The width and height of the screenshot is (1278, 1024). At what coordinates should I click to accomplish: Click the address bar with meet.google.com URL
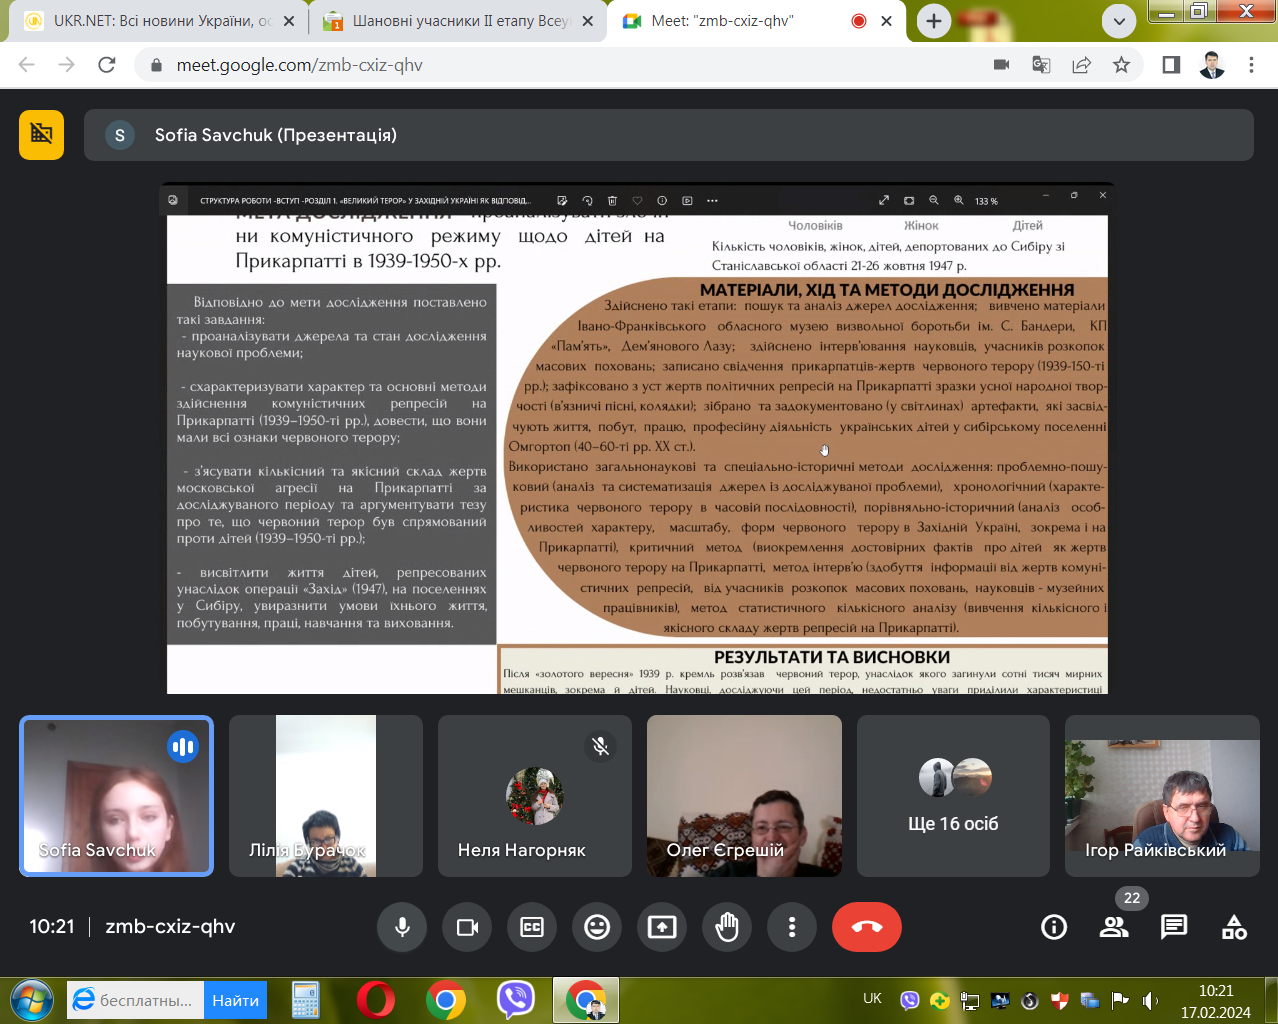[x=560, y=65]
